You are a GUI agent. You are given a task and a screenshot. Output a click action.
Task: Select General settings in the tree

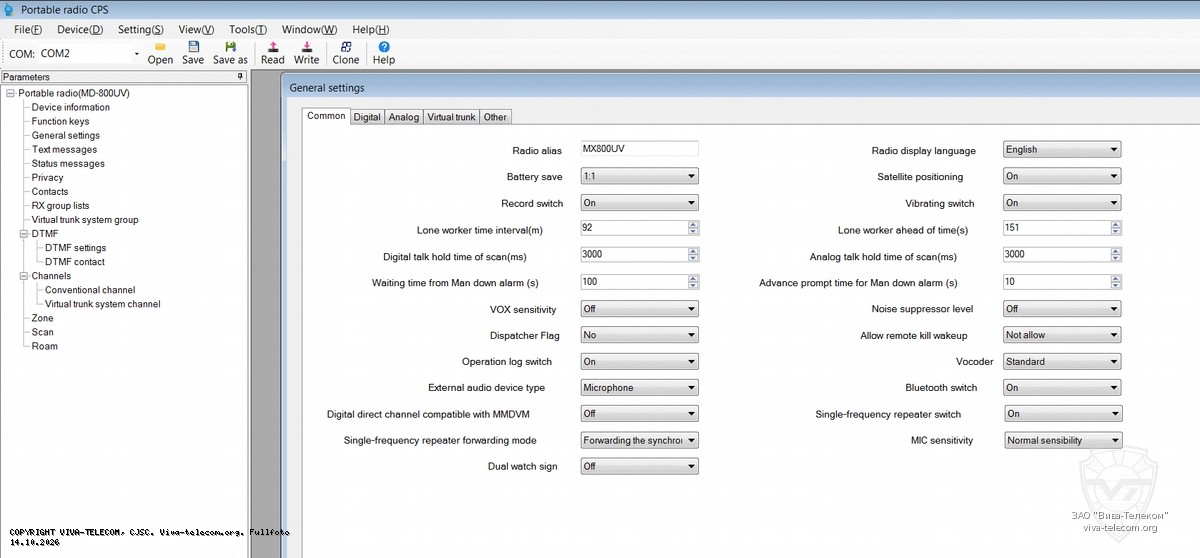pyautogui.click(x=66, y=135)
